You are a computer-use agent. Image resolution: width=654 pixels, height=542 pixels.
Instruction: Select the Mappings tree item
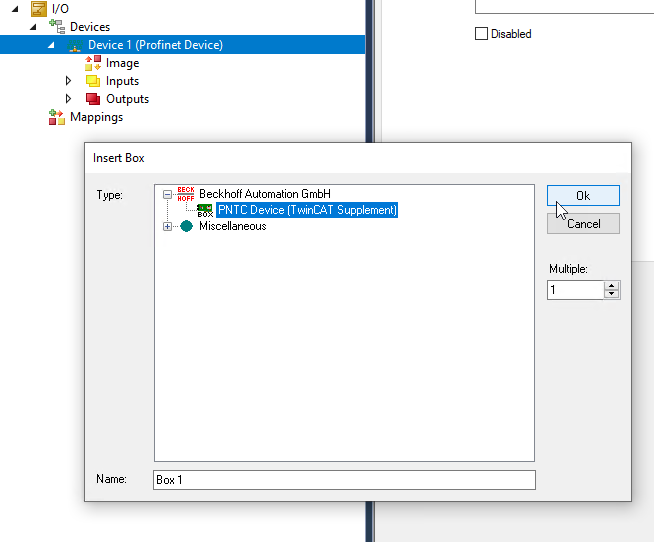(96, 117)
